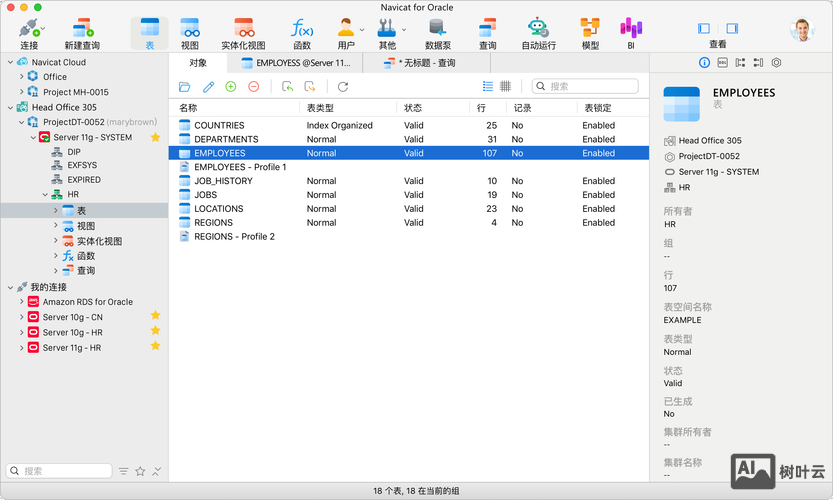Click the export wizard icon

(x=310, y=87)
